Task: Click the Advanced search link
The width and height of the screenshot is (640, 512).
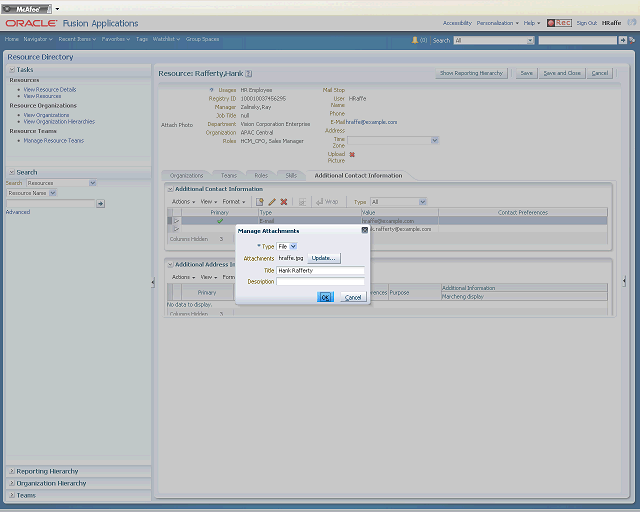Action: click(18, 212)
